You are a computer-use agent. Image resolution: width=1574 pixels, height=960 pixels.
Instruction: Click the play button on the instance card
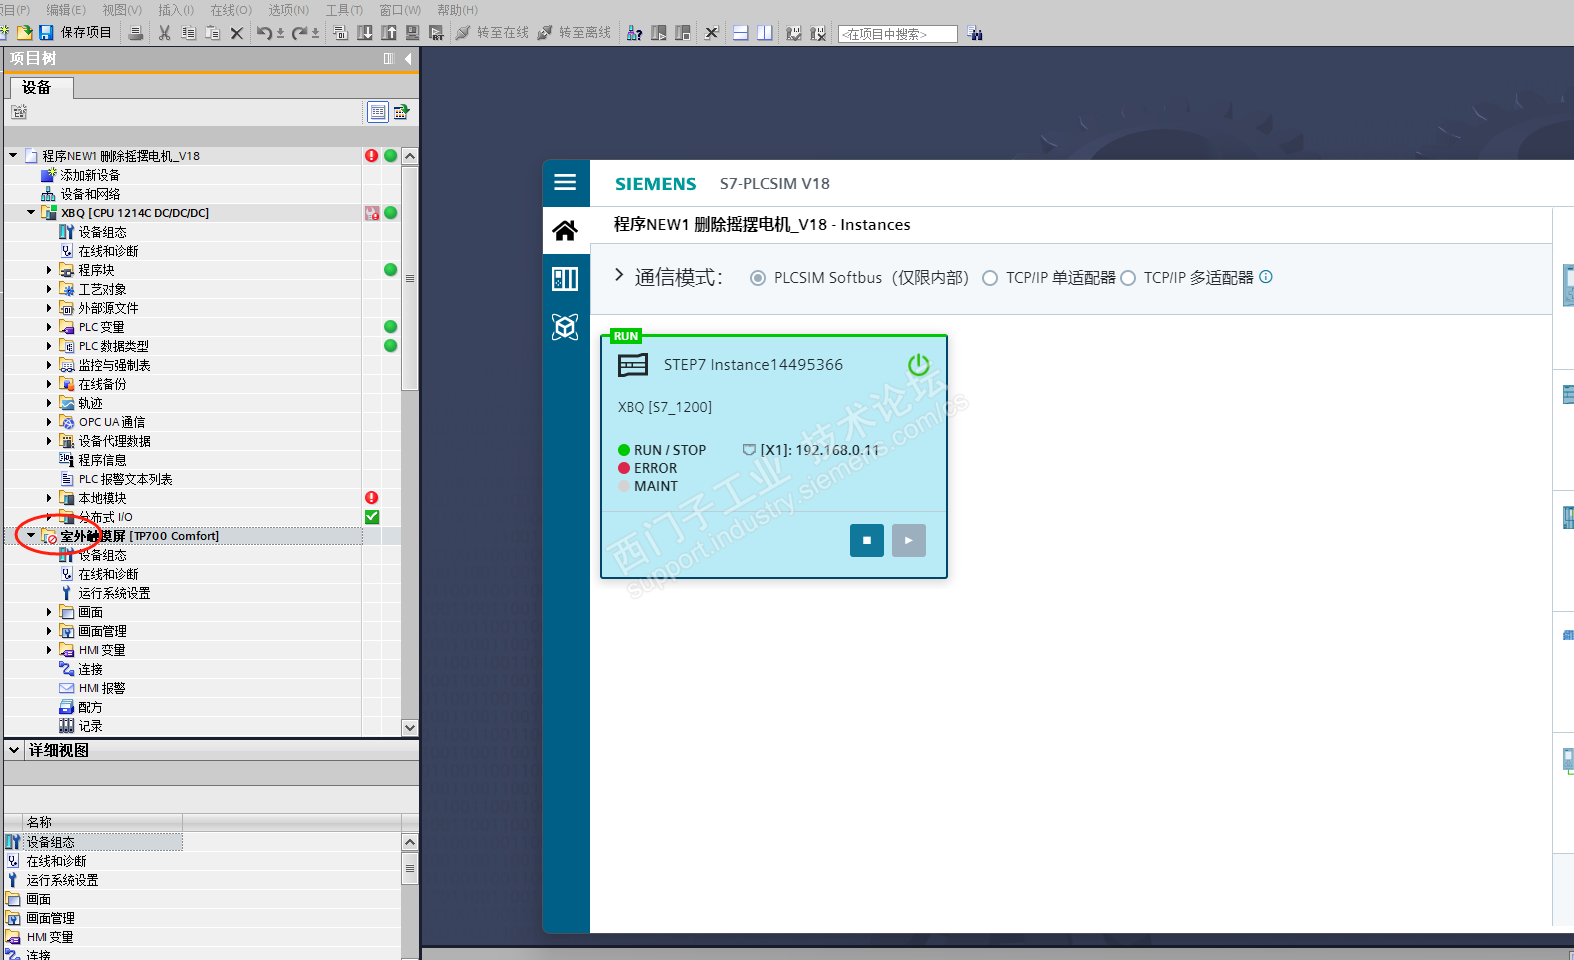[909, 540]
